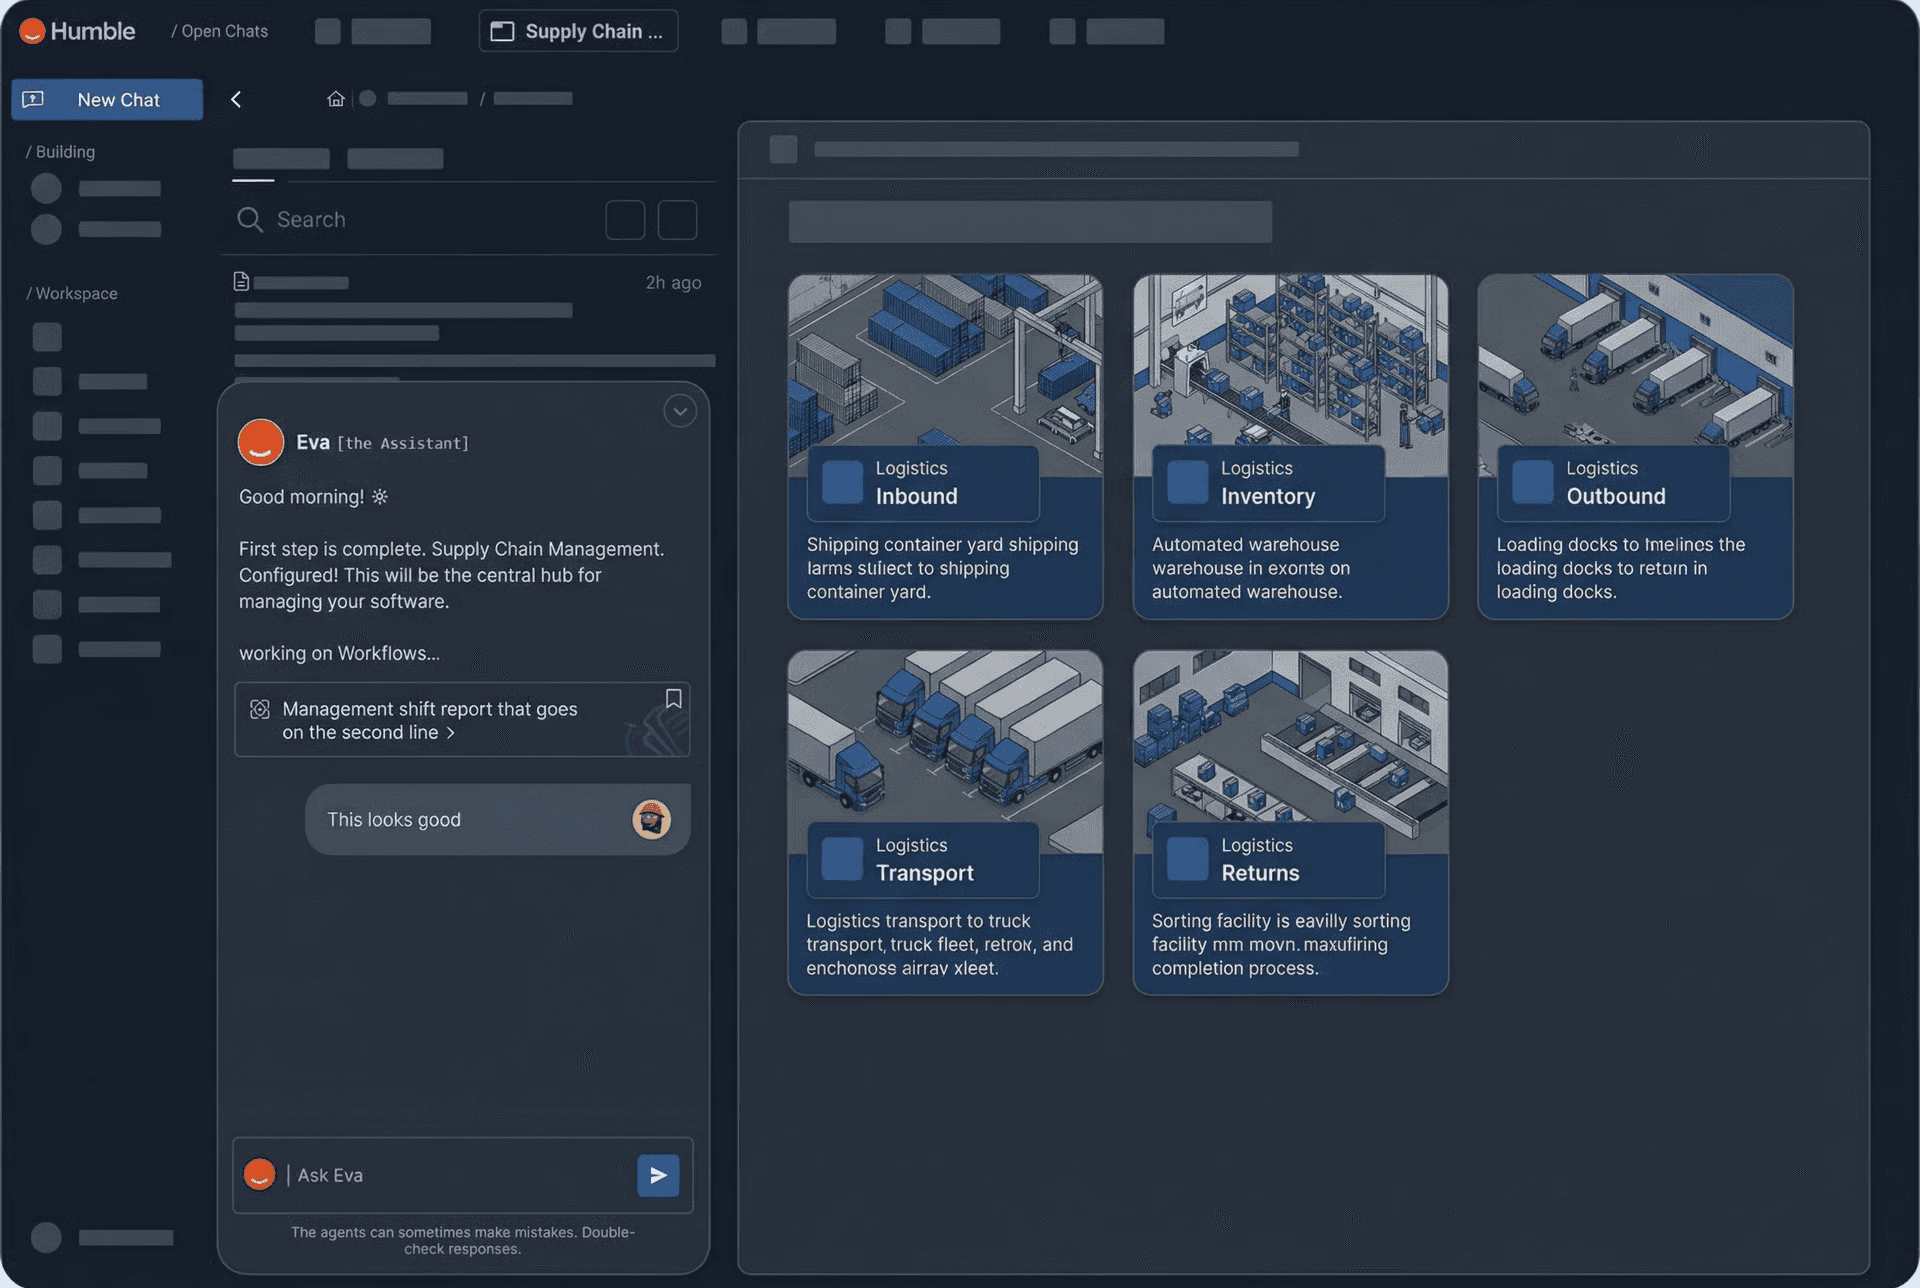The image size is (1920, 1288).
Task: Bookmark the Management shift report card
Action: pyautogui.click(x=674, y=699)
